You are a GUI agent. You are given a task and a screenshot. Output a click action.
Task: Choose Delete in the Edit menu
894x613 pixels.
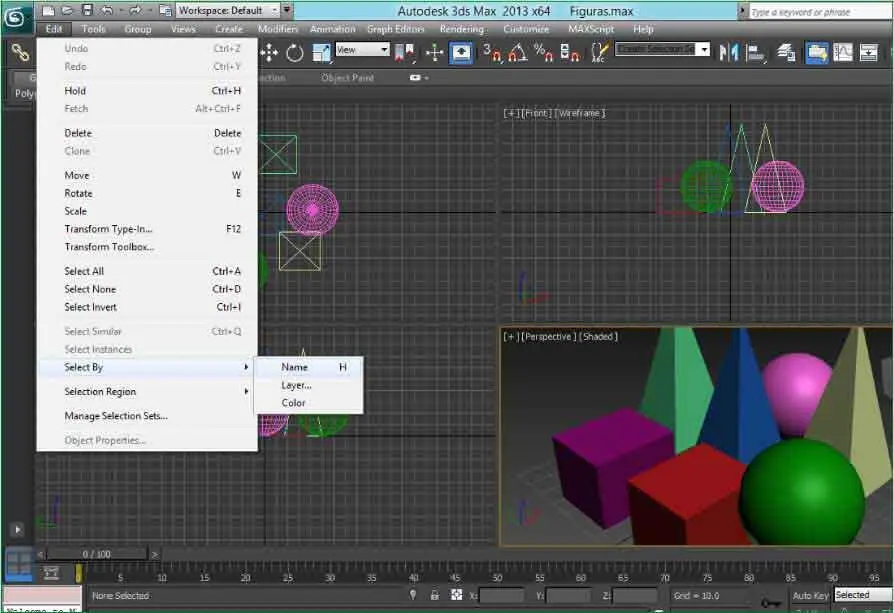coord(147,133)
